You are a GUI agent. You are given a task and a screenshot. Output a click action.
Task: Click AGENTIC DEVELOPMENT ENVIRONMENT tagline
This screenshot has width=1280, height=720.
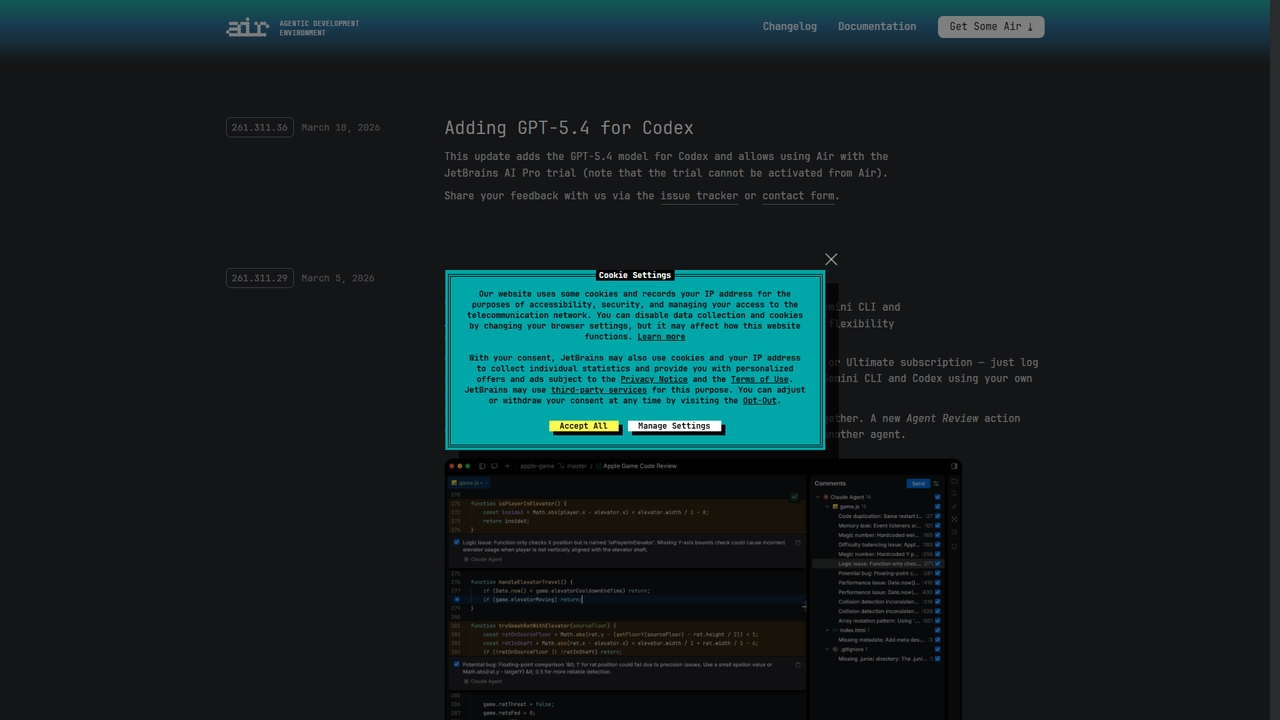coord(319,28)
